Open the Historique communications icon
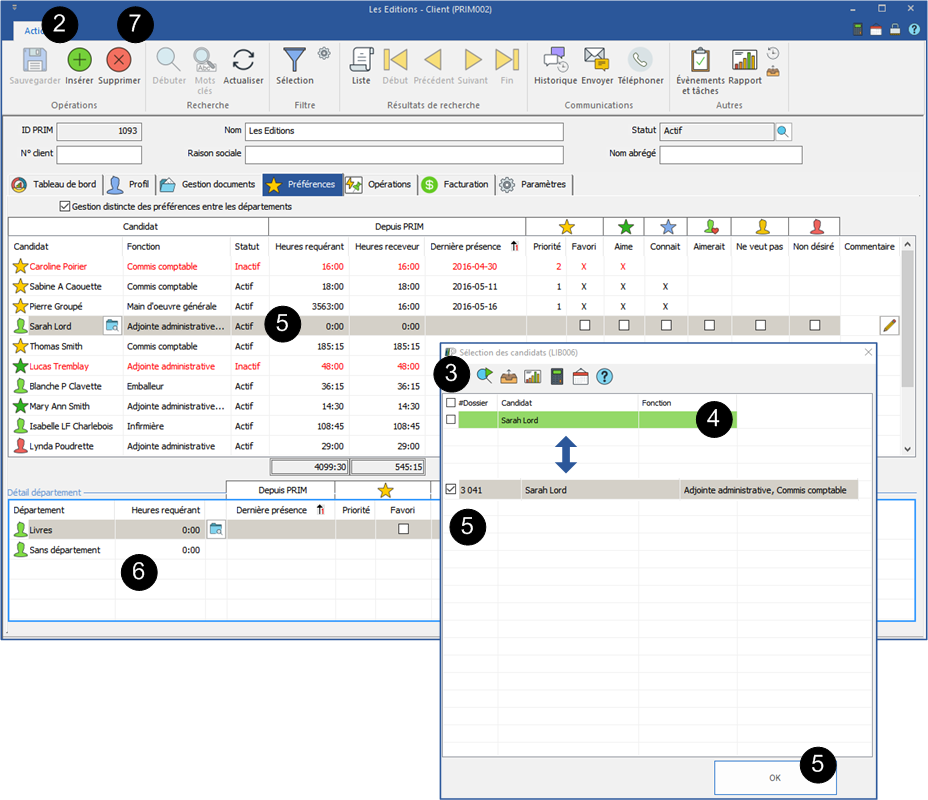928x800 pixels. pos(555,60)
